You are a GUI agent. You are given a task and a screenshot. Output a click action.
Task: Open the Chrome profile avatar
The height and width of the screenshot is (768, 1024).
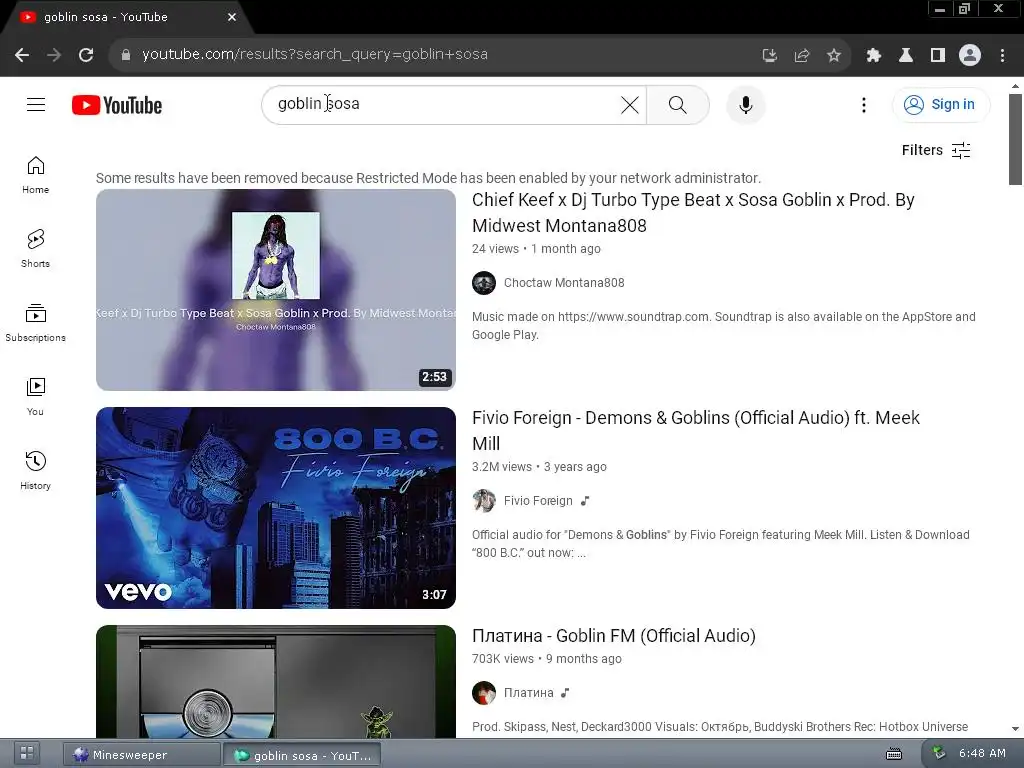(970, 55)
